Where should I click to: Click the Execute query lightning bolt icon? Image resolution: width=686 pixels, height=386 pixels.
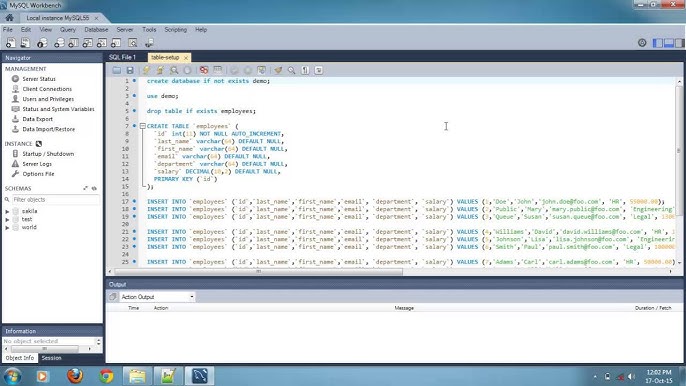[146, 70]
